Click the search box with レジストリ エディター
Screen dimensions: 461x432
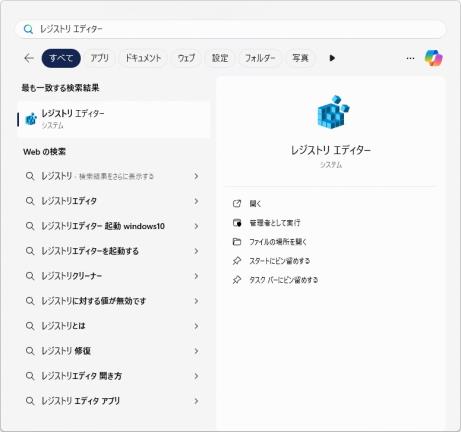[x=230, y=29]
